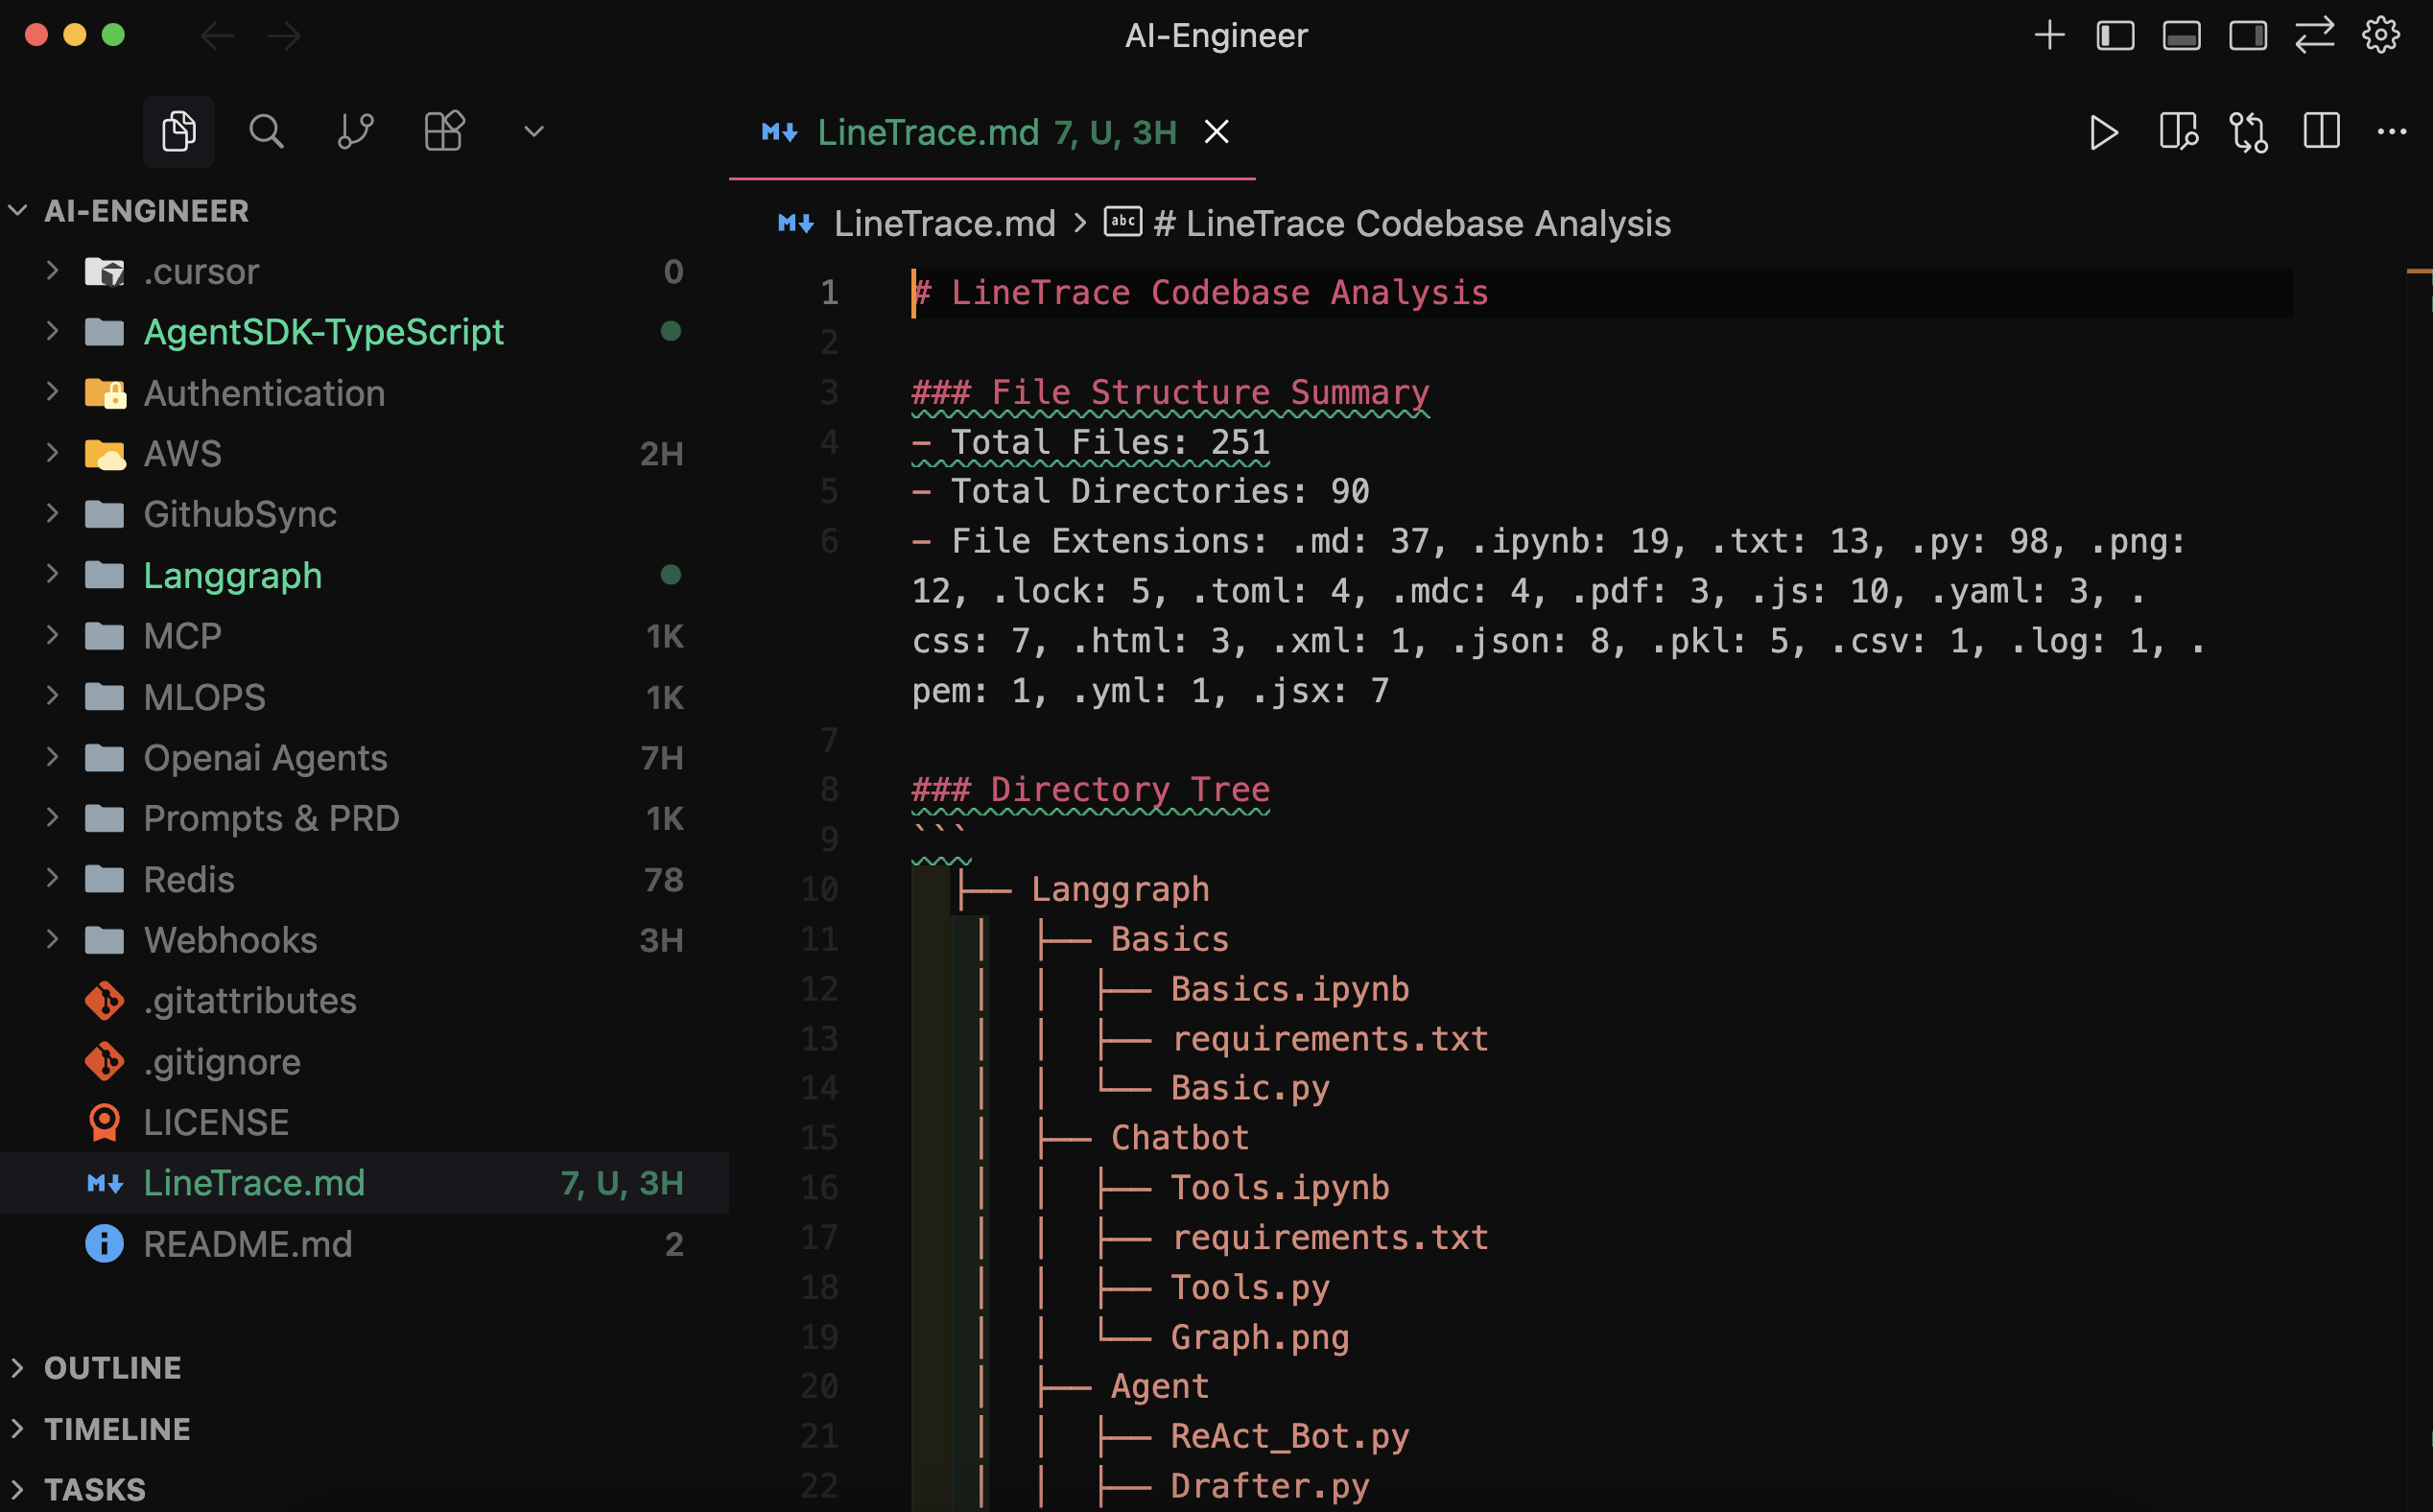
Task: Click LineTrace.md in the breadcrumb
Action: coord(944,223)
